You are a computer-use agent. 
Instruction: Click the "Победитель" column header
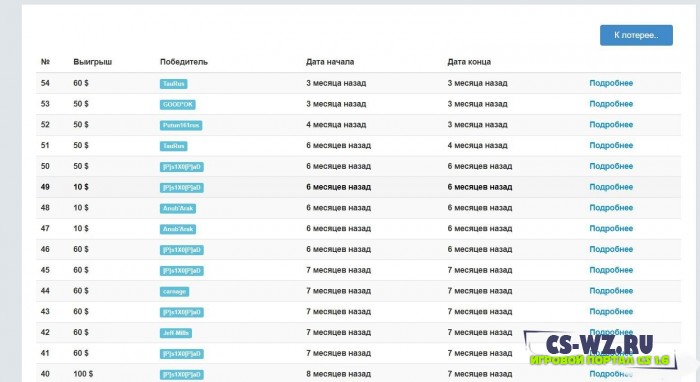[184, 62]
